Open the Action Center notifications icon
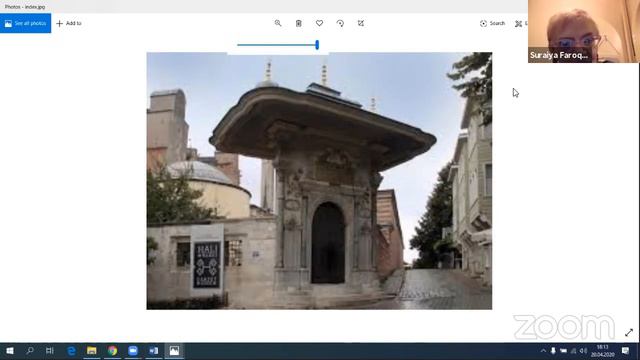640x360 pixels. click(626, 351)
